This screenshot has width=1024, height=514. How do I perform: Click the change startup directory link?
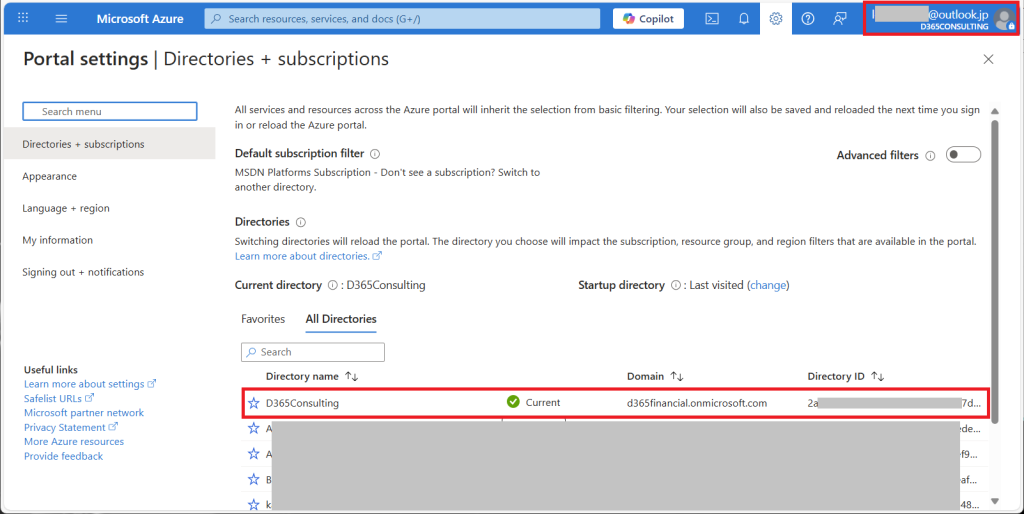(x=768, y=285)
